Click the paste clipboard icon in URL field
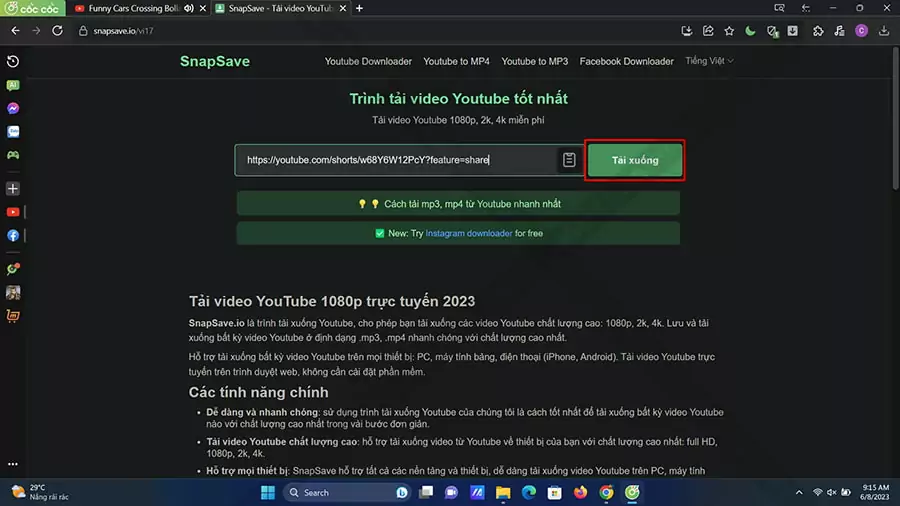This screenshot has height=506, width=900. (569, 159)
